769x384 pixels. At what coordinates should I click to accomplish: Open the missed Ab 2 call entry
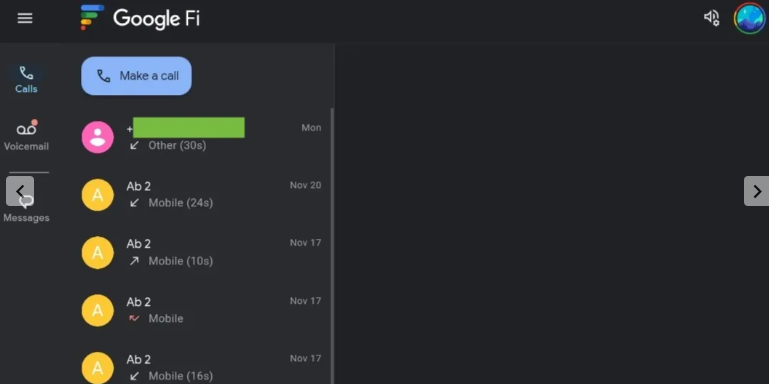pos(202,310)
